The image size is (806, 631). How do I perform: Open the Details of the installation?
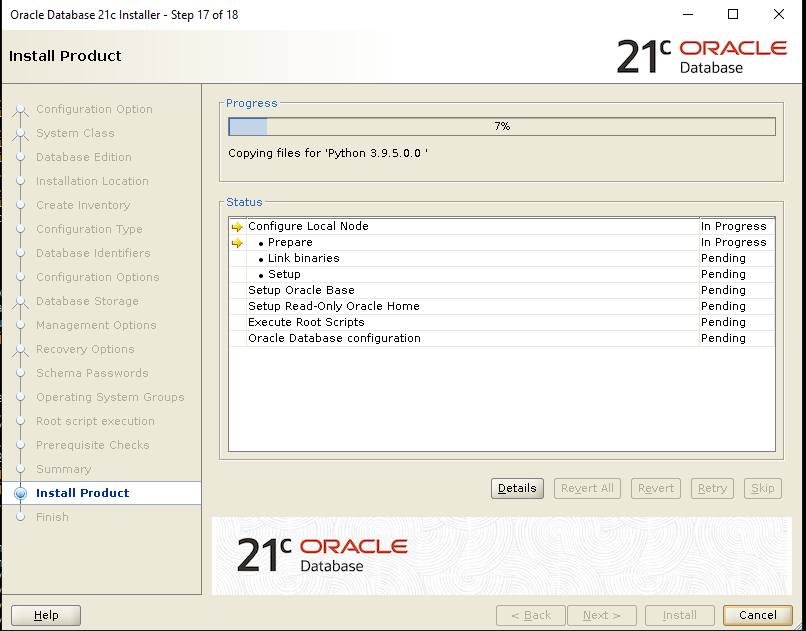pyautogui.click(x=517, y=488)
